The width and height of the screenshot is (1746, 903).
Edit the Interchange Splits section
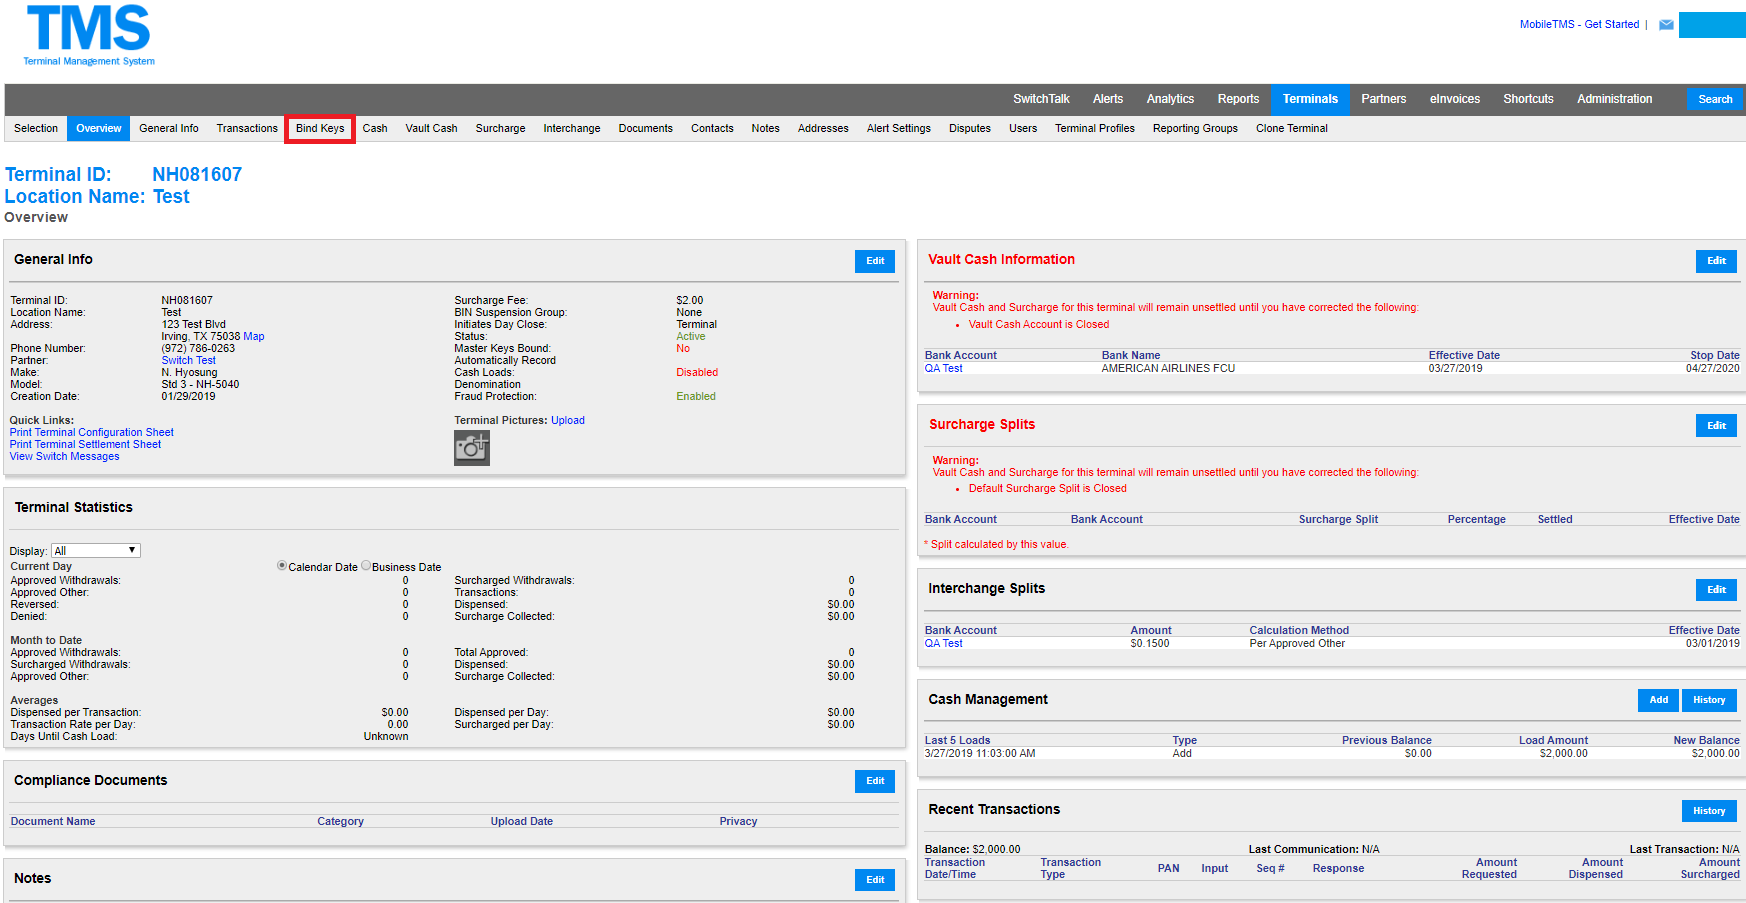pyautogui.click(x=1716, y=590)
